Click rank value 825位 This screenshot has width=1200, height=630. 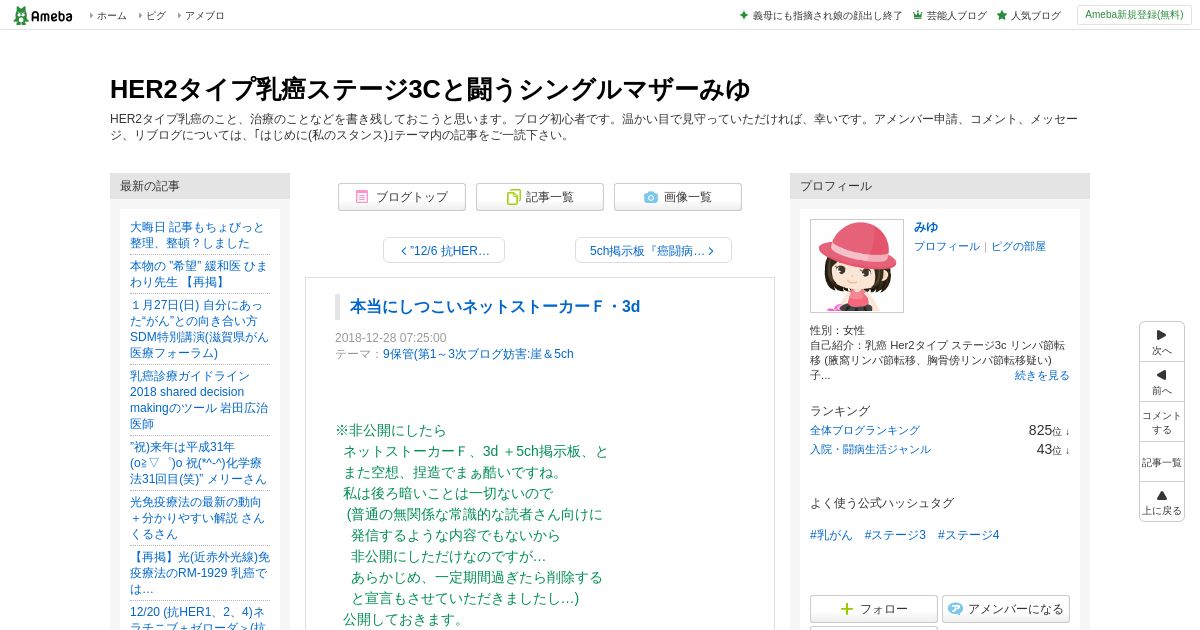(x=1045, y=430)
